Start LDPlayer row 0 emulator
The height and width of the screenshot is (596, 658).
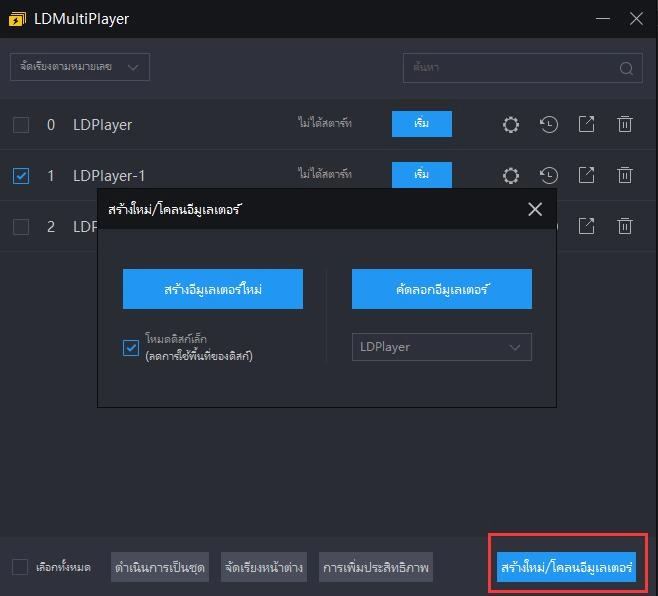pyautogui.click(x=422, y=124)
